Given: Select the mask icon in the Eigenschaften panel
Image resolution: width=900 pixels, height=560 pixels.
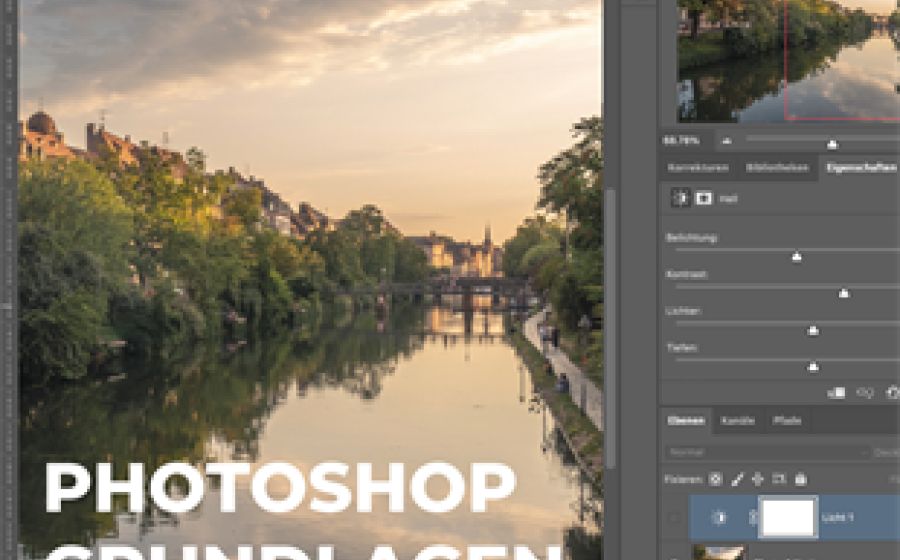Looking at the screenshot, I should point(703,198).
